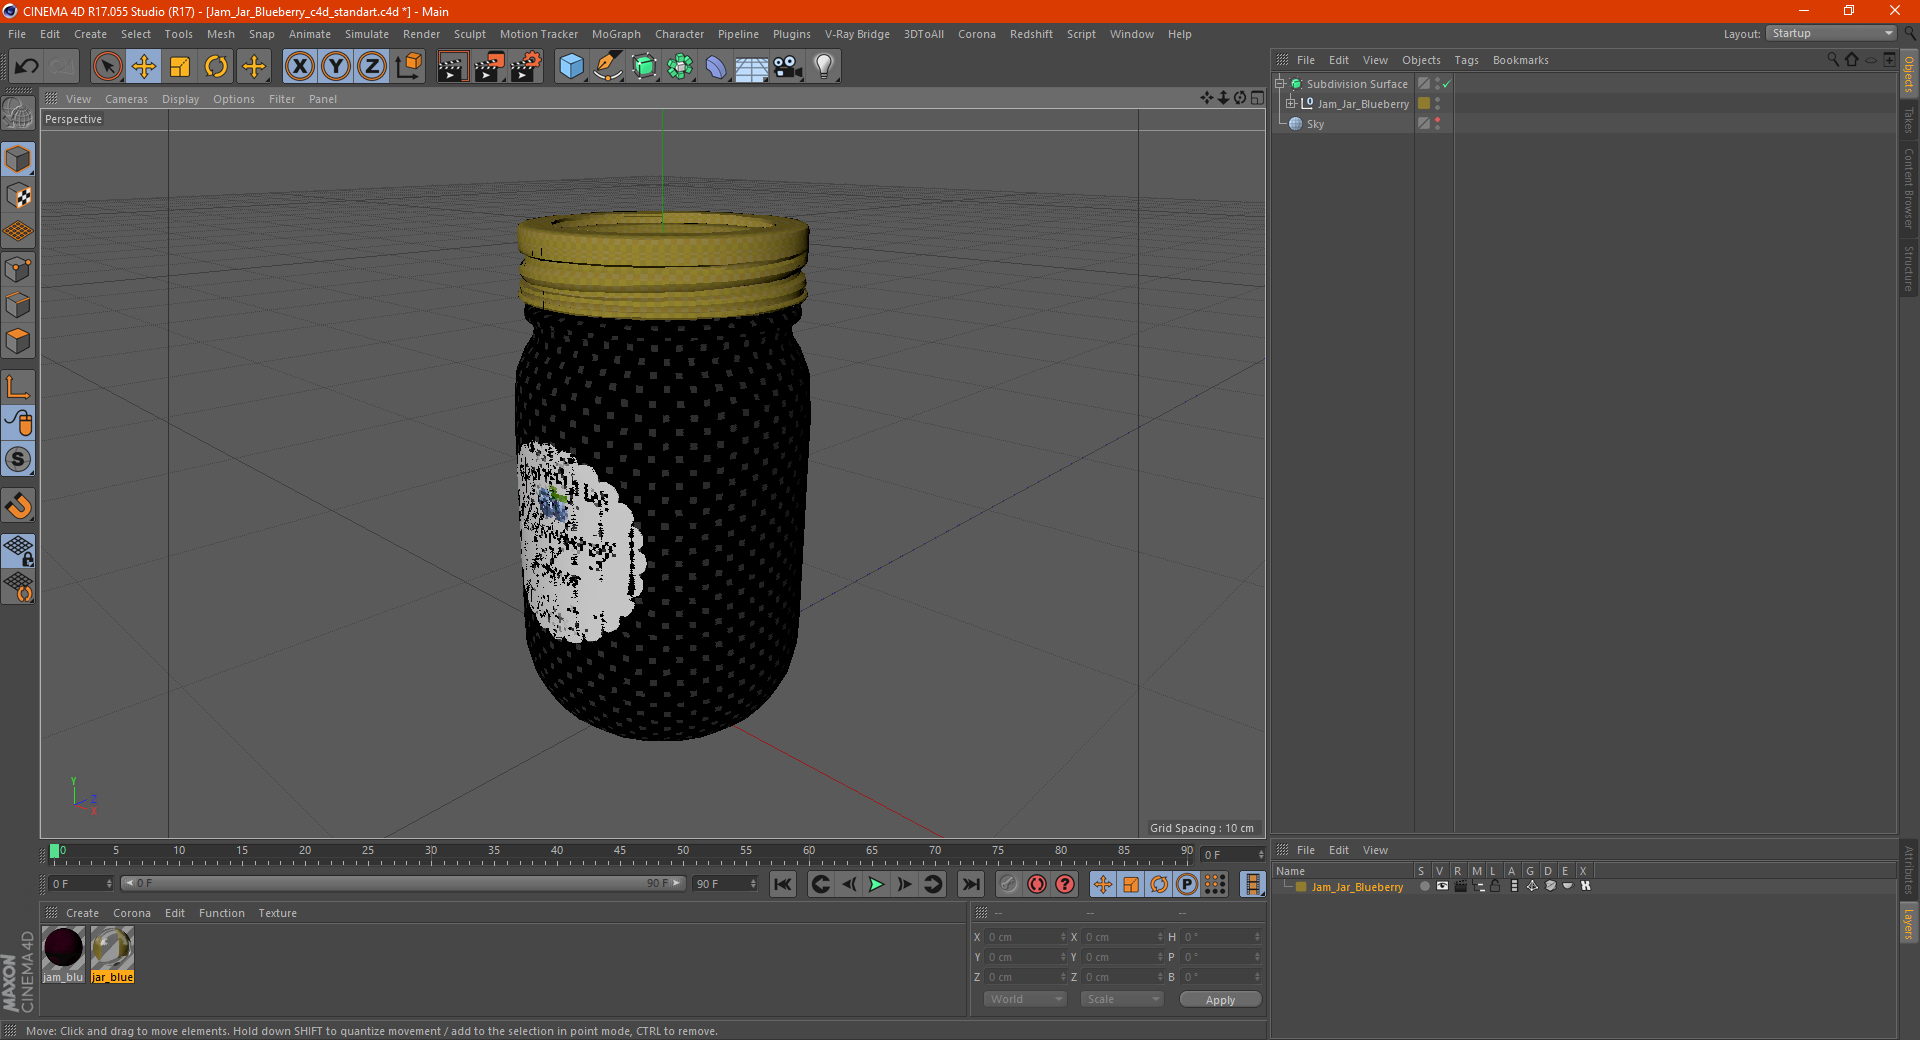Viewport: 1920px width, 1040px height.
Task: Open the Content Browser side tab
Action: (x=1909, y=188)
